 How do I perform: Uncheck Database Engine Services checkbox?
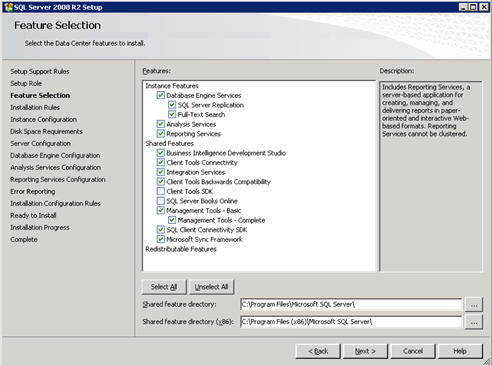[161, 95]
